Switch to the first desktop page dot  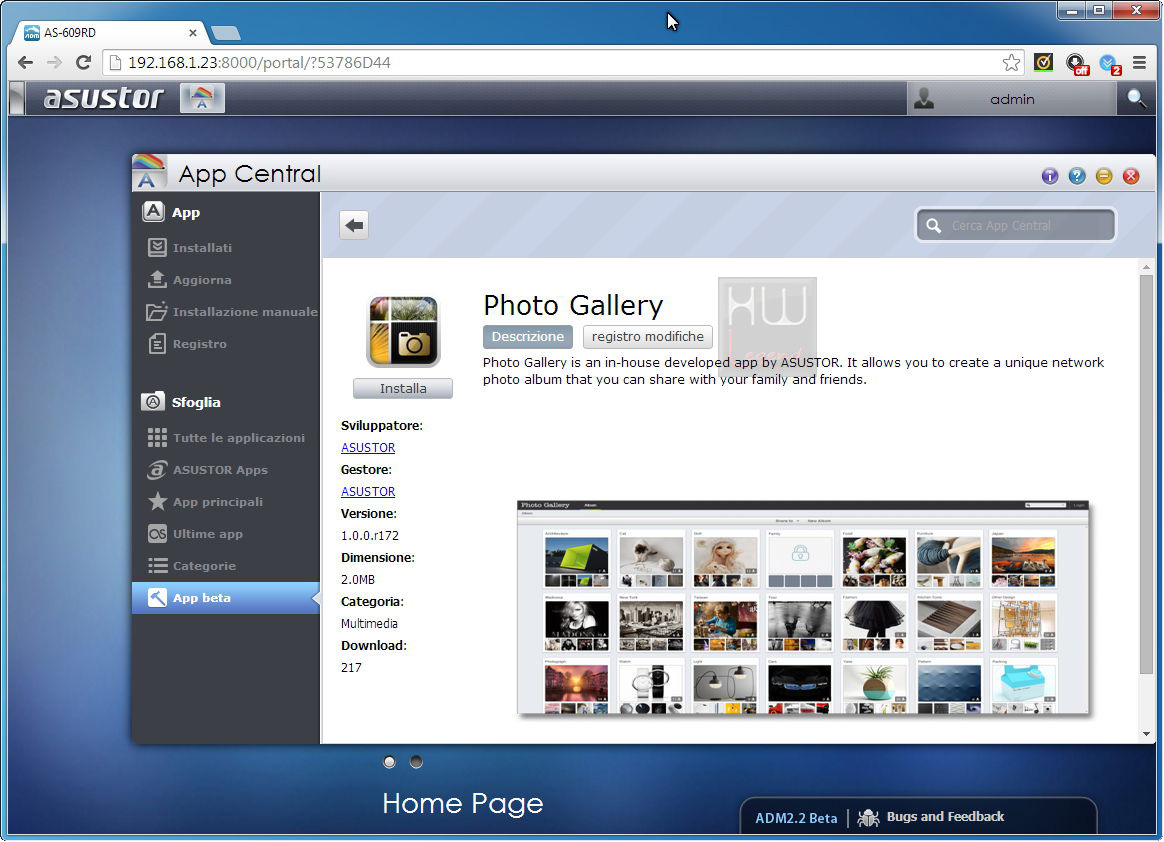(x=389, y=762)
